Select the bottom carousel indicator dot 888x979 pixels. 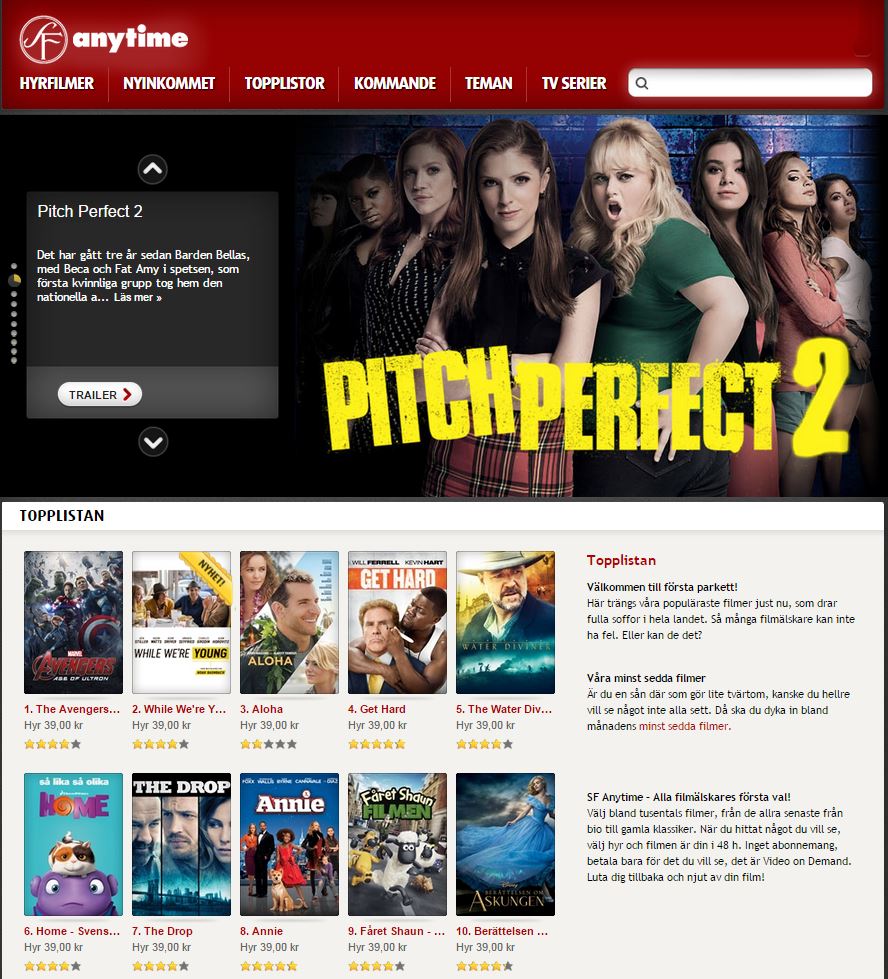tap(14, 360)
